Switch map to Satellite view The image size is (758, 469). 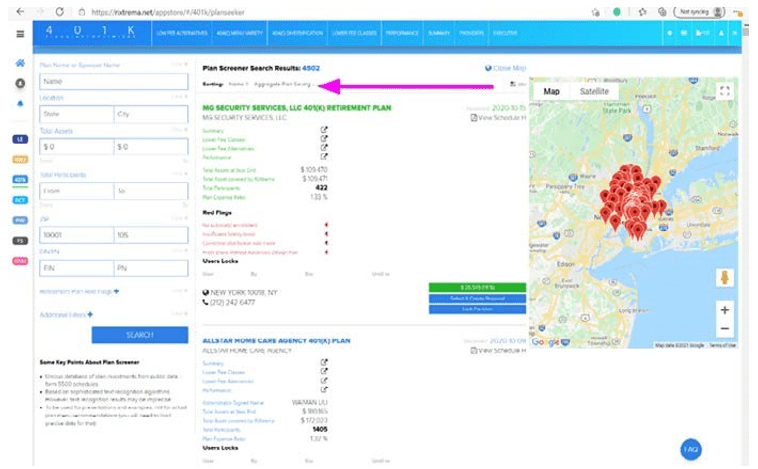tap(600, 91)
